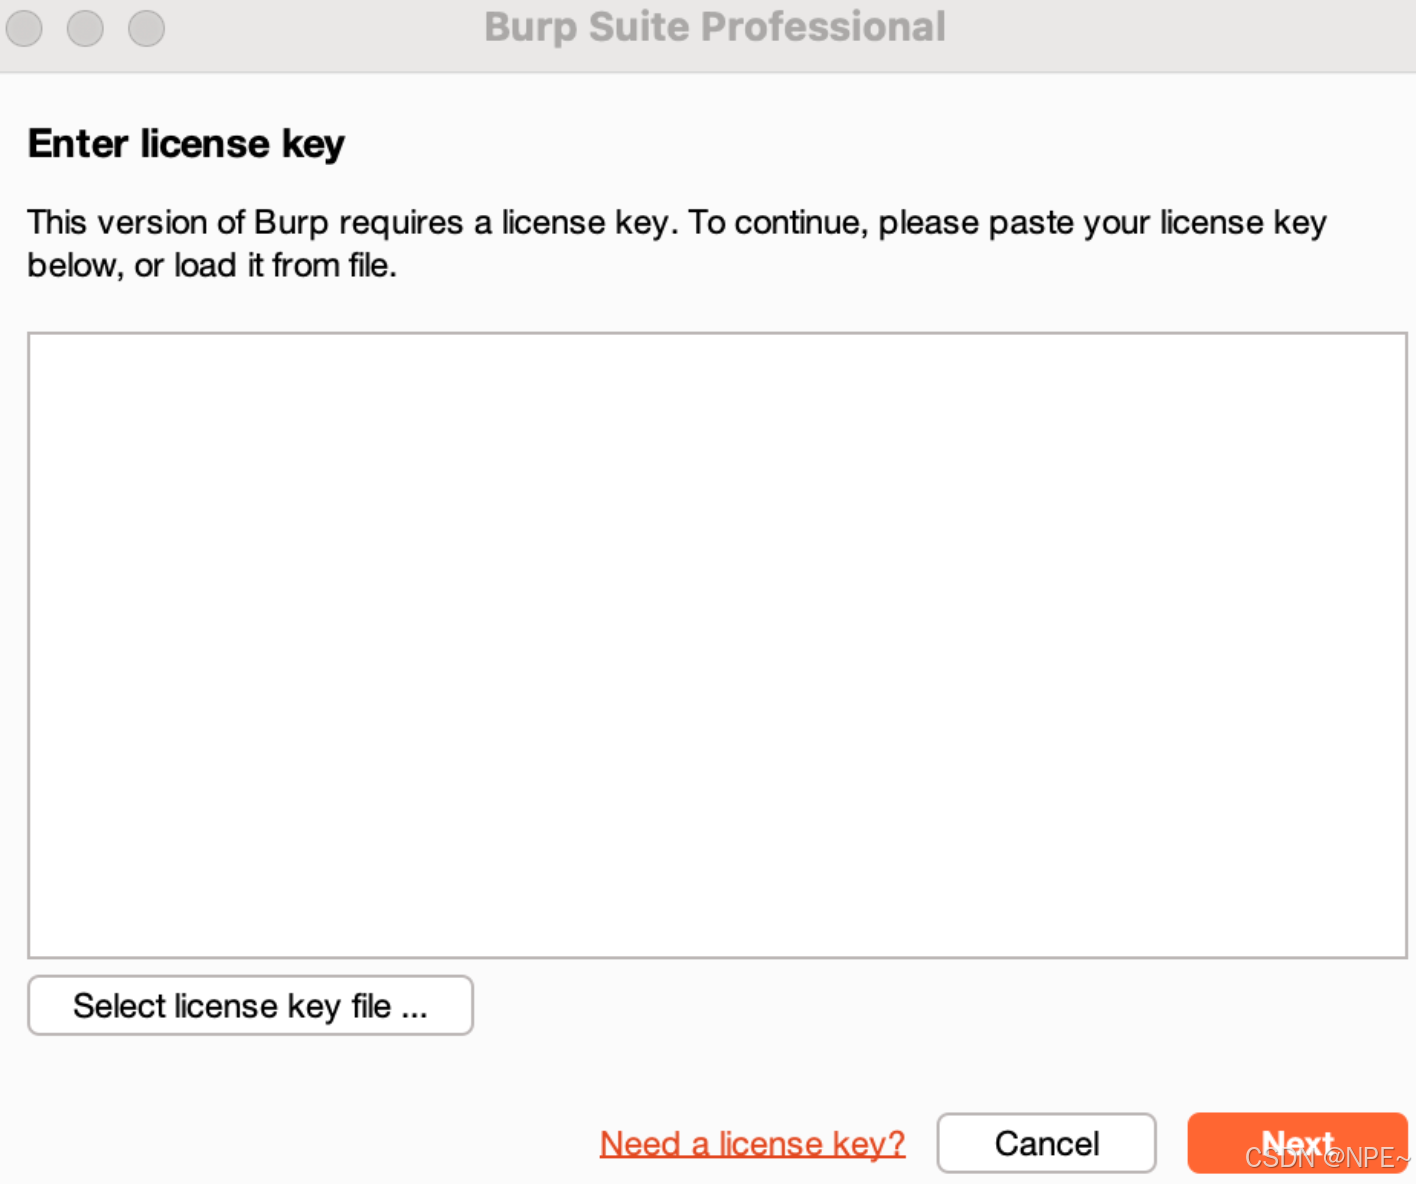Minimize the Burp Suite Professional window

tap(85, 28)
